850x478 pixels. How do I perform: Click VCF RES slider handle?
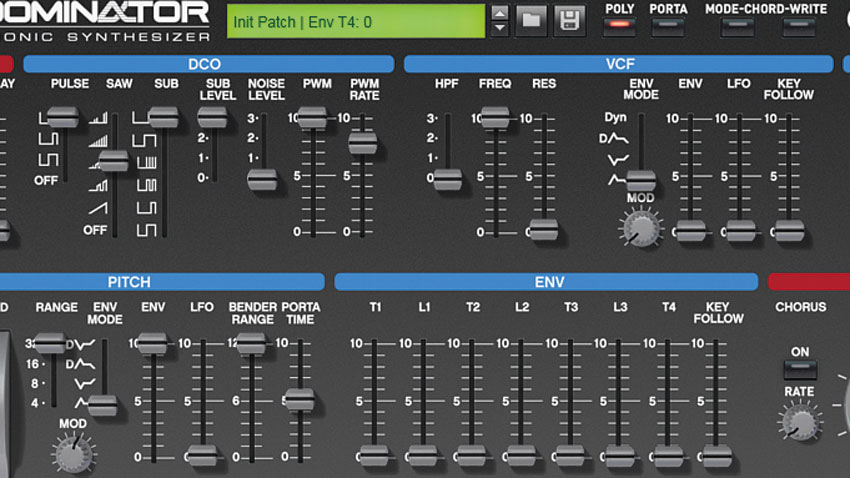(x=544, y=230)
